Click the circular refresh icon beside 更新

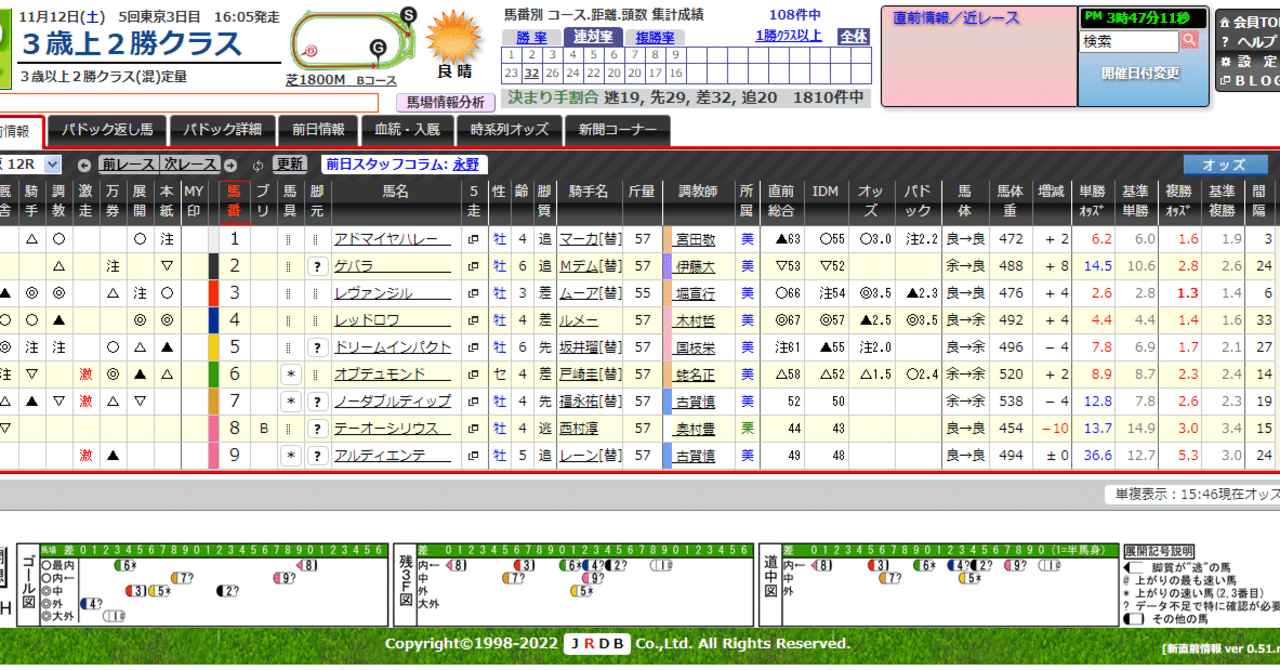pyautogui.click(x=257, y=163)
